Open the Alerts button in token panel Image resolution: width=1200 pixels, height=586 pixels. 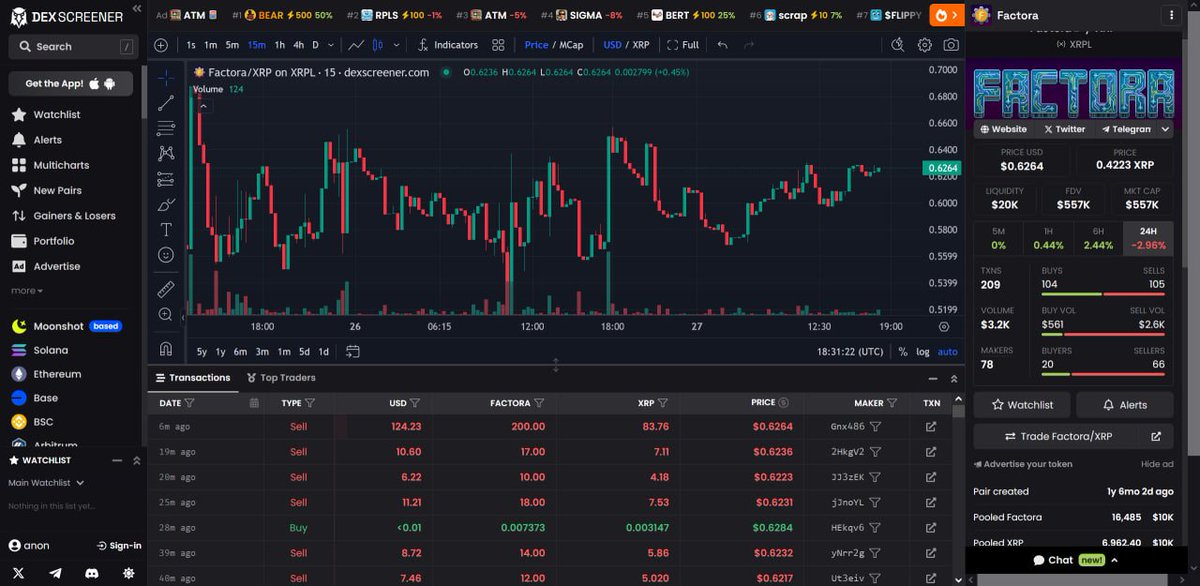point(1125,405)
